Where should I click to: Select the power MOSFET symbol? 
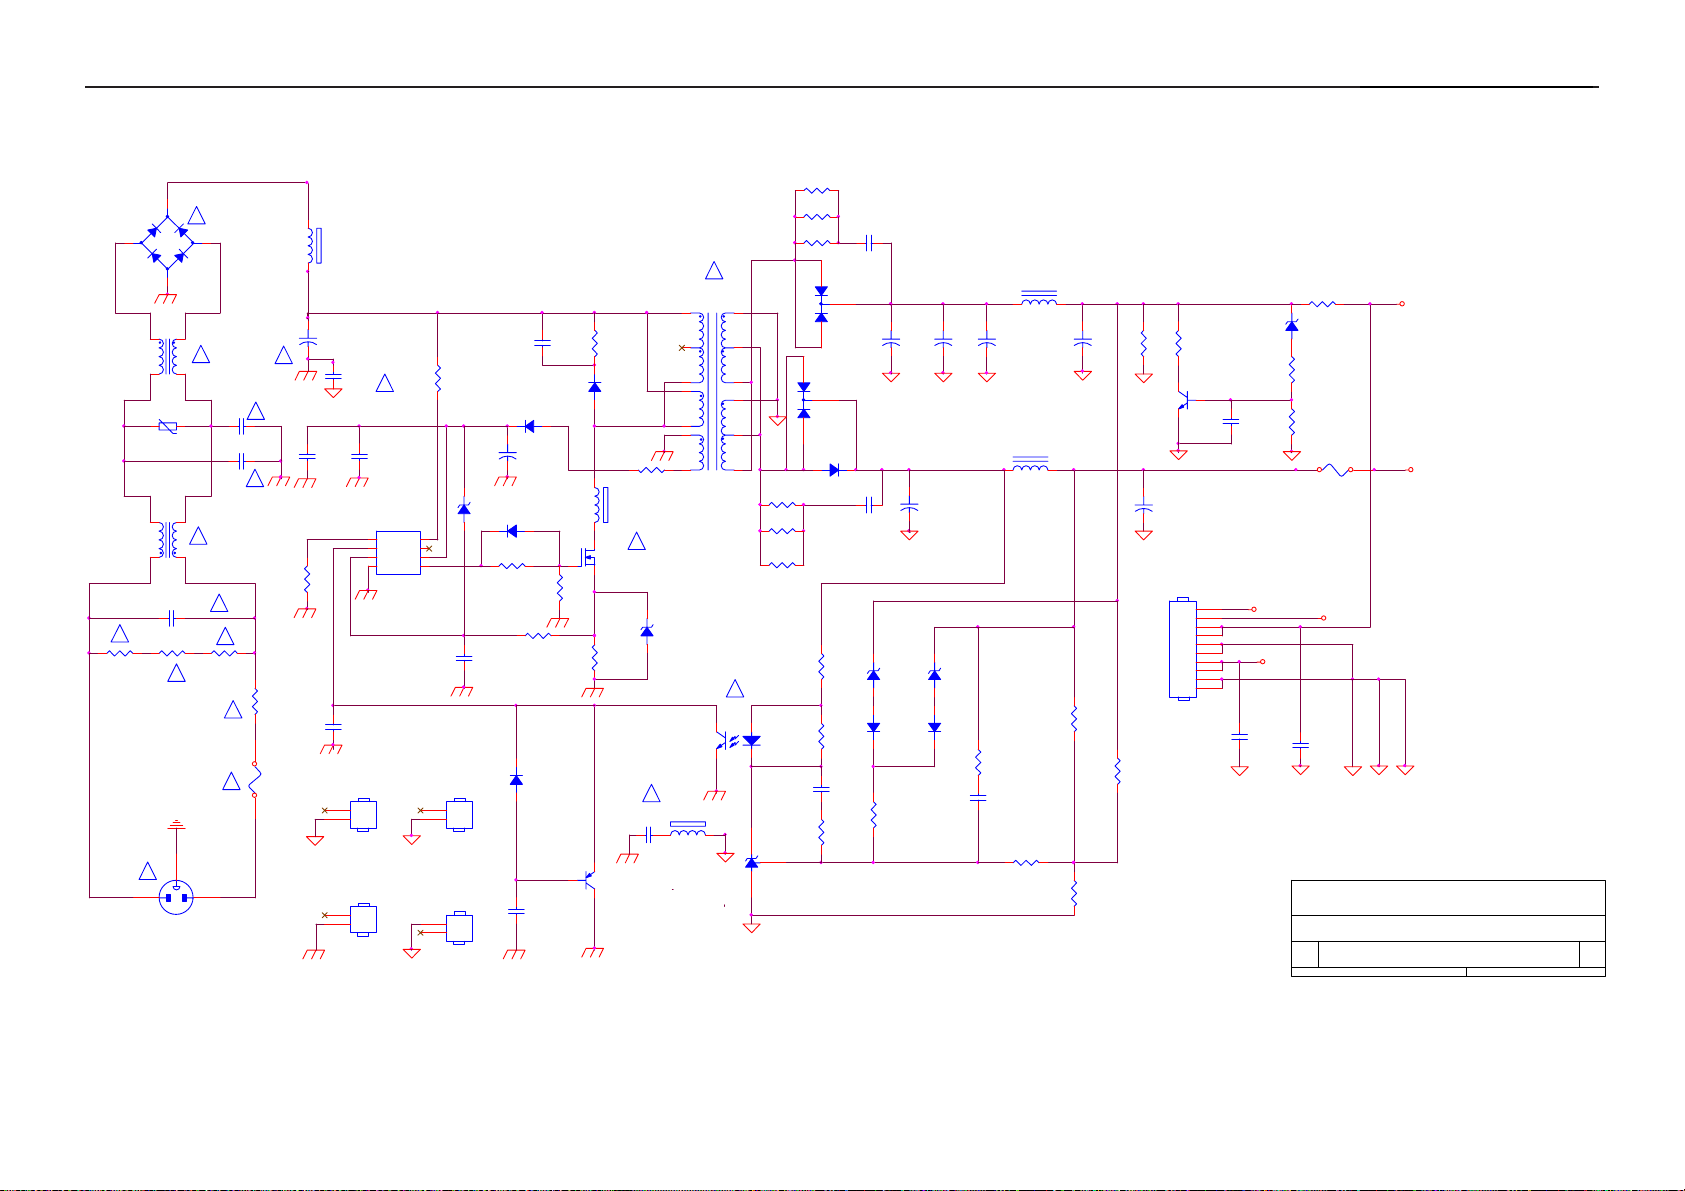point(590,558)
